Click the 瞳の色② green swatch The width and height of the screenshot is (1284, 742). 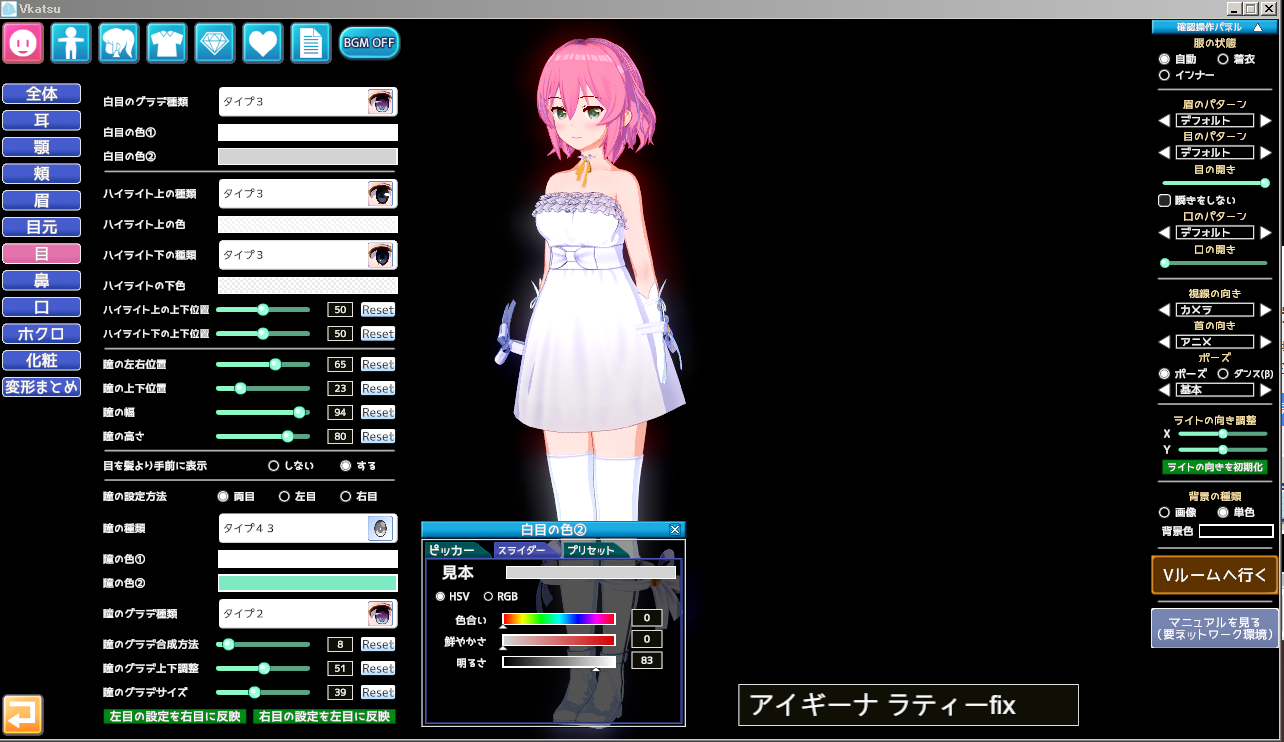(307, 583)
